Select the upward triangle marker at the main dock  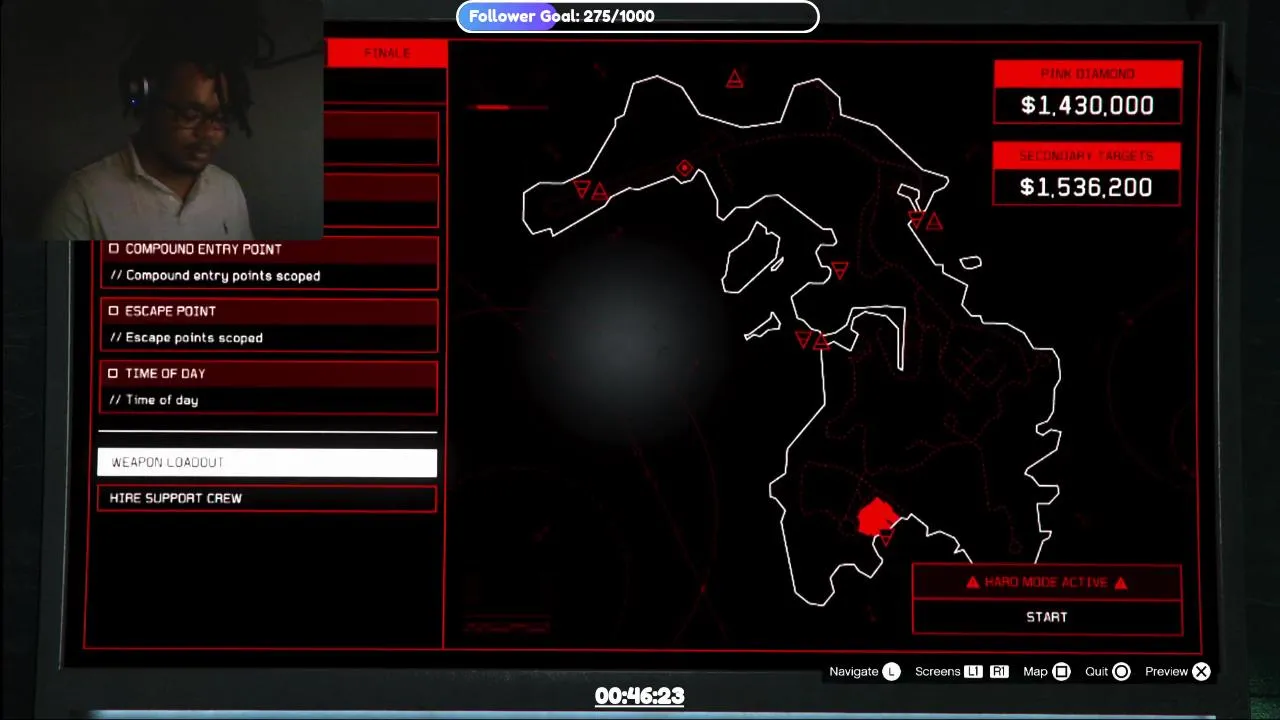pyautogui.click(x=821, y=342)
